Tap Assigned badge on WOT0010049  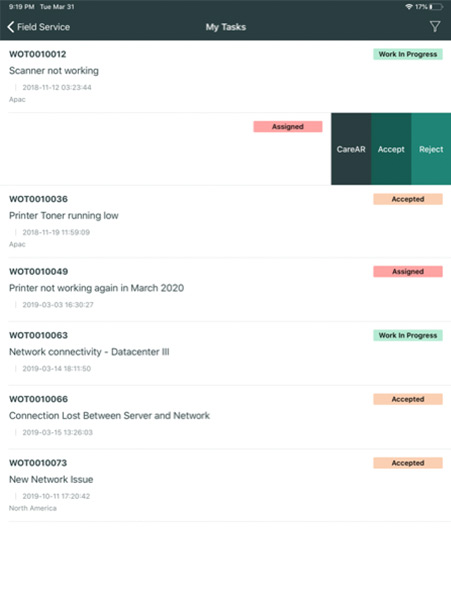click(408, 272)
